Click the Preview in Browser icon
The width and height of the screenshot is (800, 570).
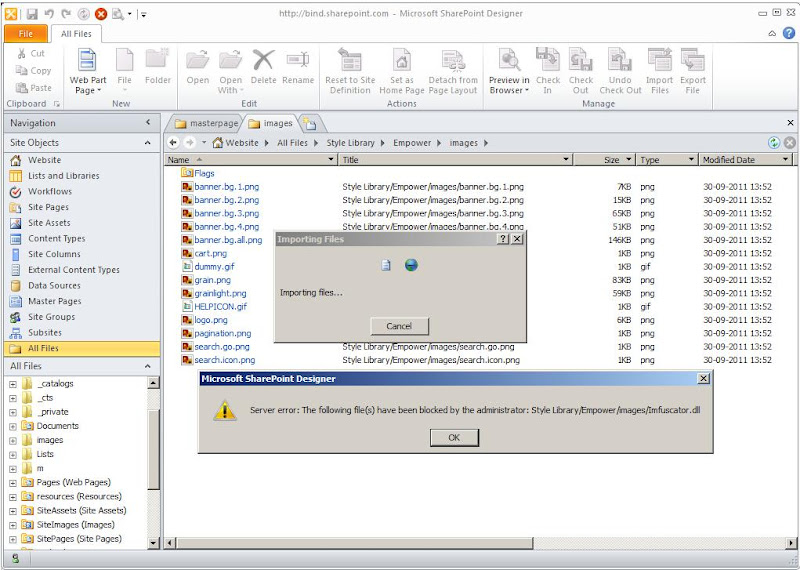(509, 60)
